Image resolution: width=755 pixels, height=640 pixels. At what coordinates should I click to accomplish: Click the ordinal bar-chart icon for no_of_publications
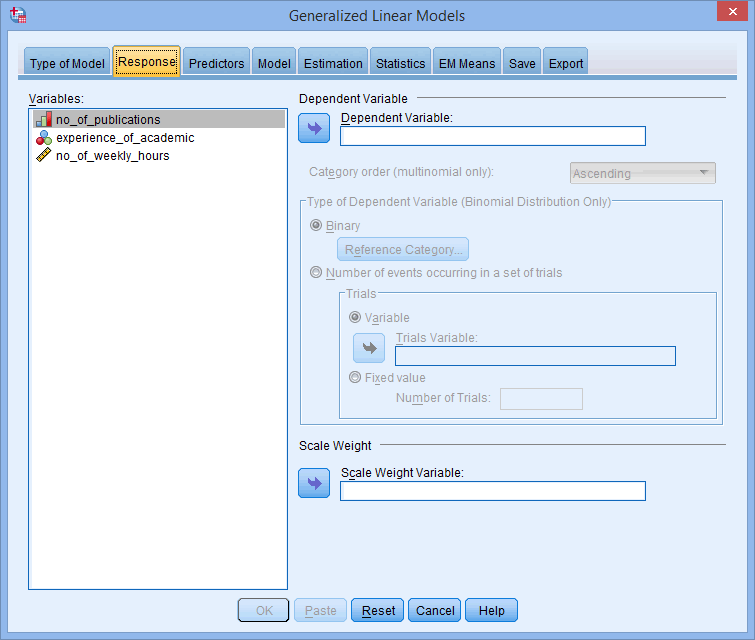[44, 119]
